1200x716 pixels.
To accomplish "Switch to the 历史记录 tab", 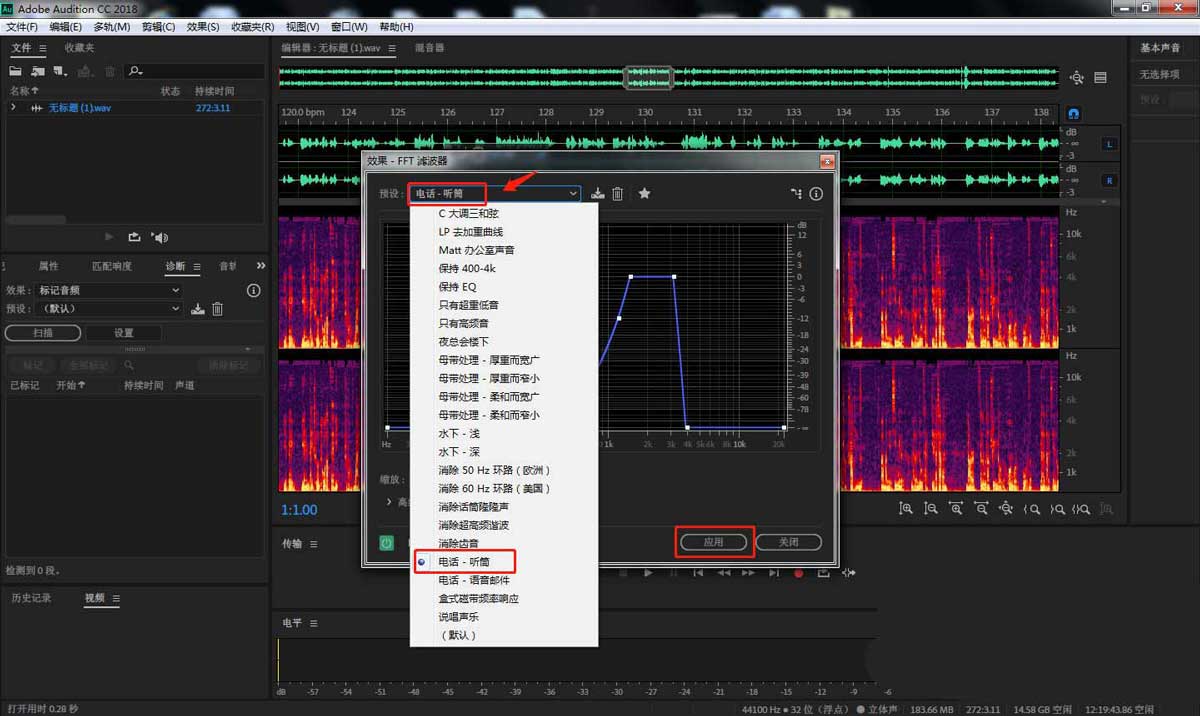I will [x=31, y=598].
